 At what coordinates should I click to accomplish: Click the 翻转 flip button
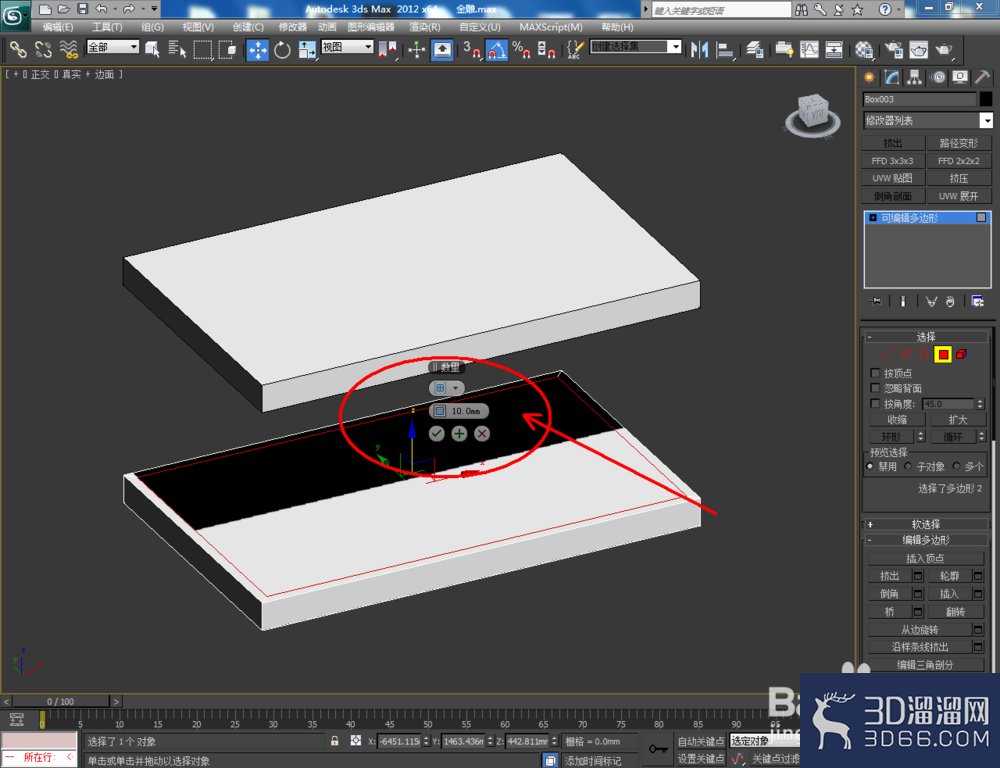tap(955, 612)
